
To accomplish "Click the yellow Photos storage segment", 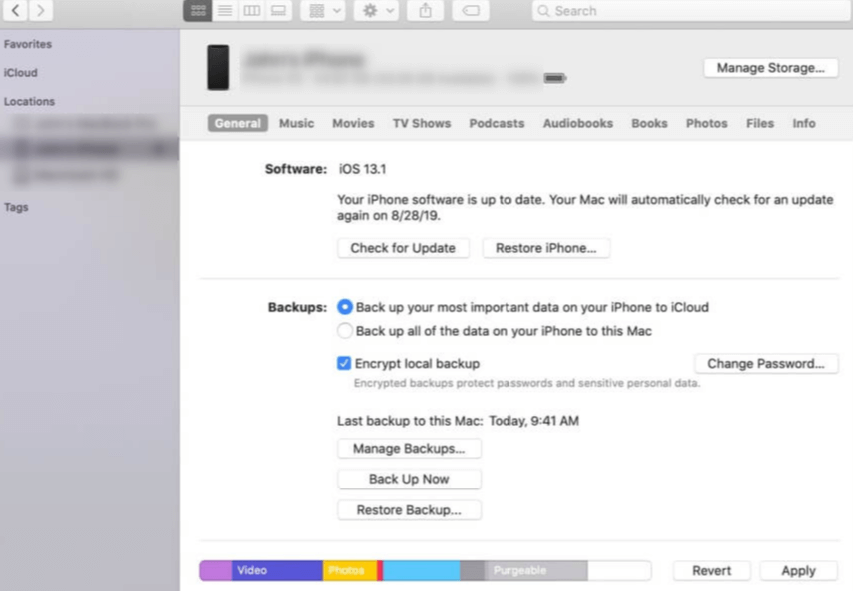I will click(350, 570).
